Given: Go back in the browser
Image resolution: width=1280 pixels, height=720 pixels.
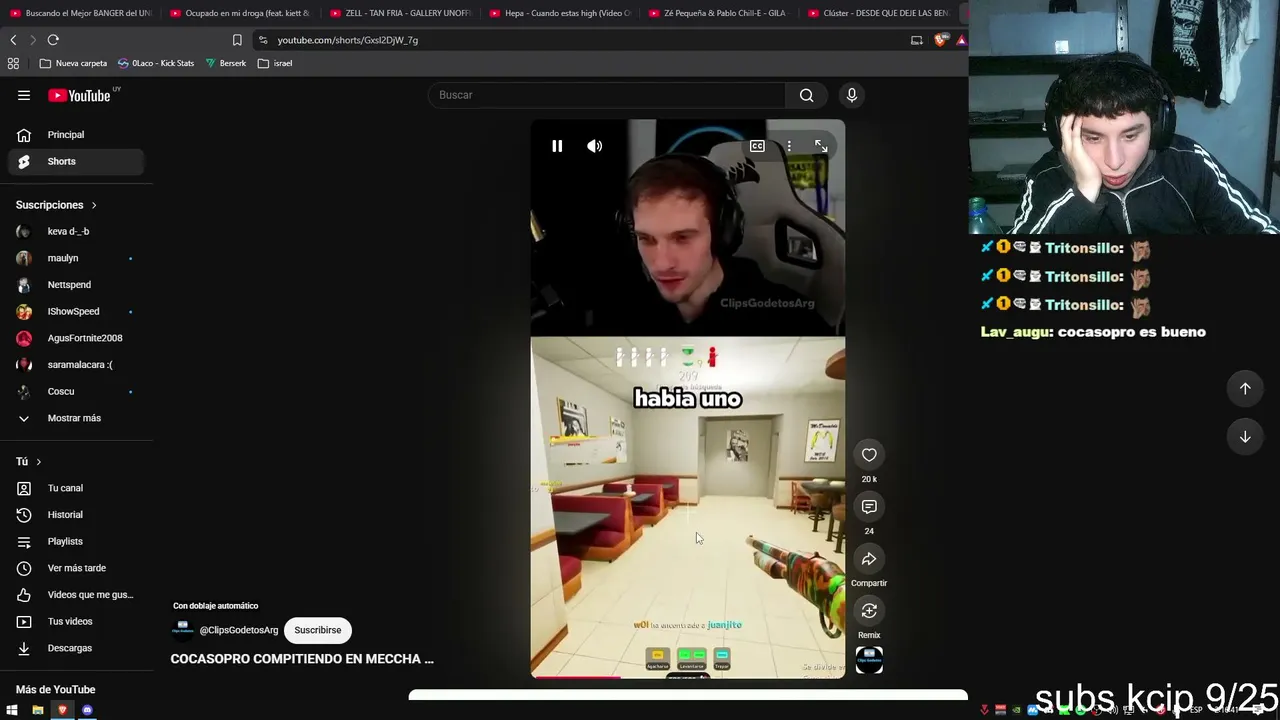Looking at the screenshot, I should [13, 40].
